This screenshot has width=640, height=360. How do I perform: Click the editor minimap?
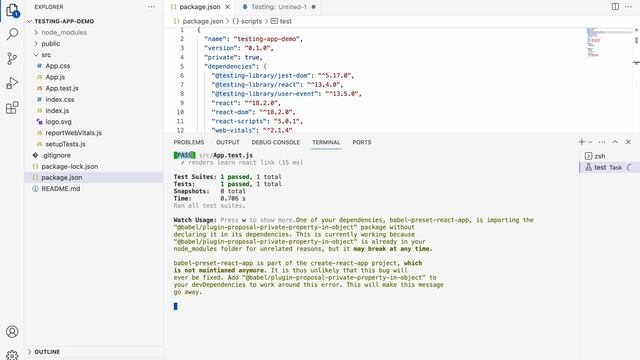pos(608,42)
